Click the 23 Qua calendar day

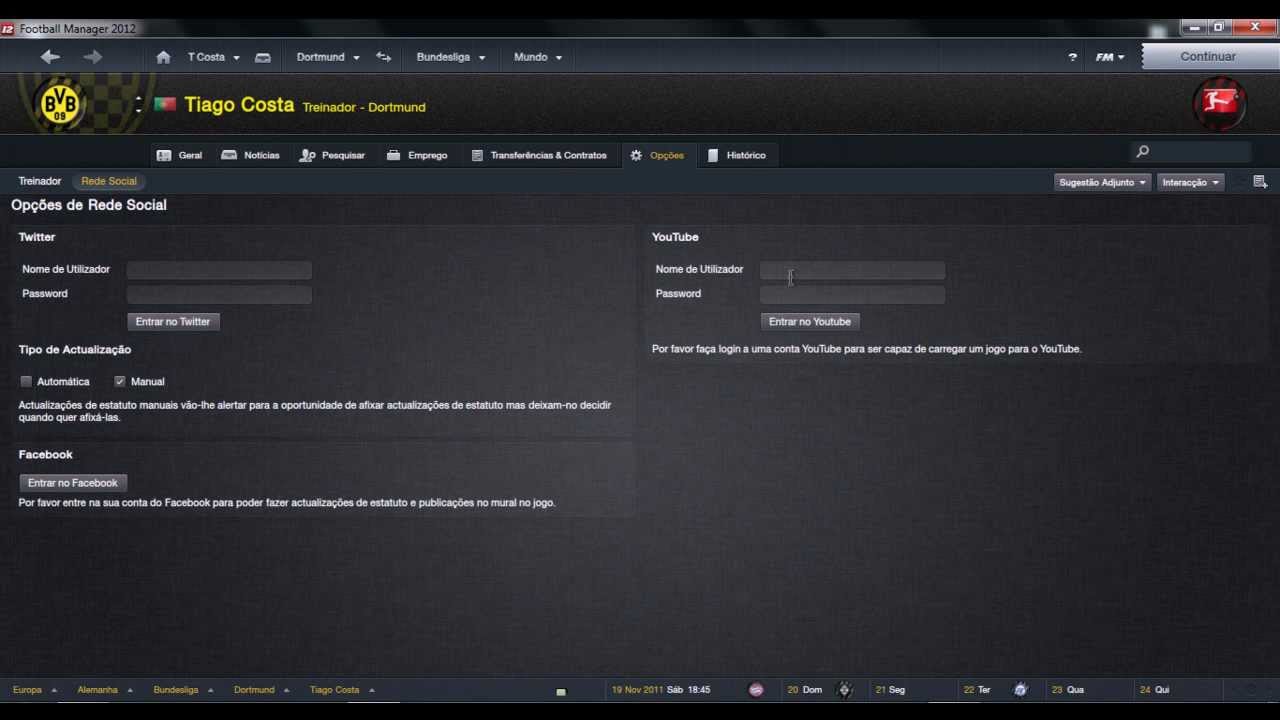[x=1067, y=690]
